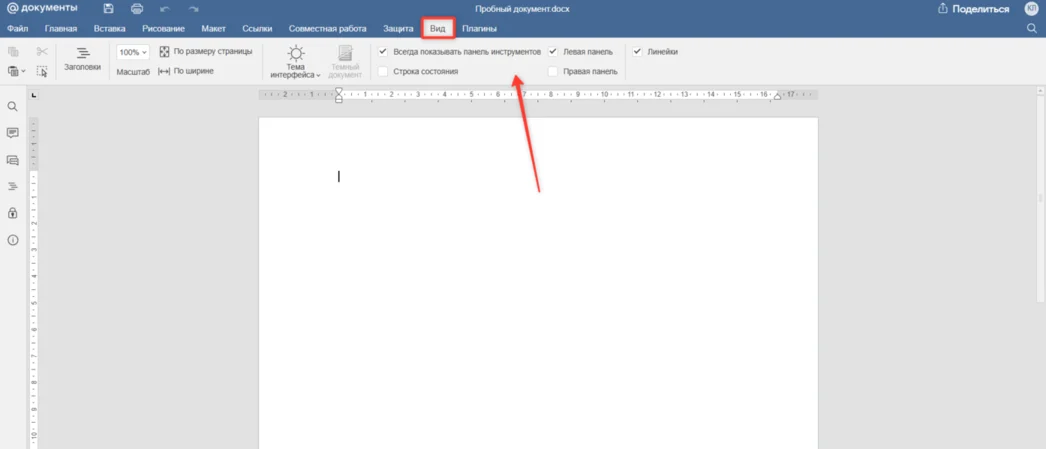This screenshot has height=449, width=1046.
Task: Click the lock icon in left sidebar
Action: pyautogui.click(x=12, y=213)
